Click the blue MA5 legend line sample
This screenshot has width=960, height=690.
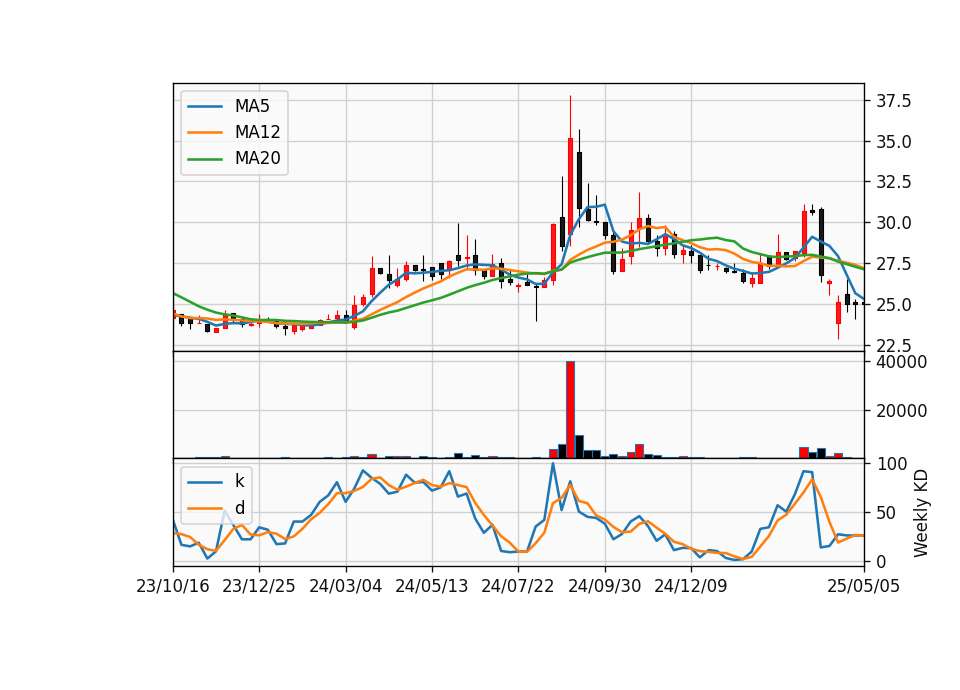[205, 107]
